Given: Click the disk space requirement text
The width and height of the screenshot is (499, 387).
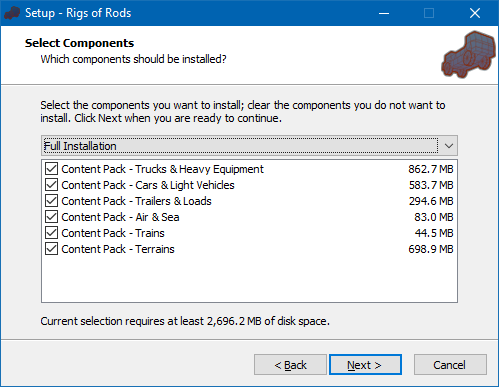Looking at the screenshot, I should coord(185,321).
